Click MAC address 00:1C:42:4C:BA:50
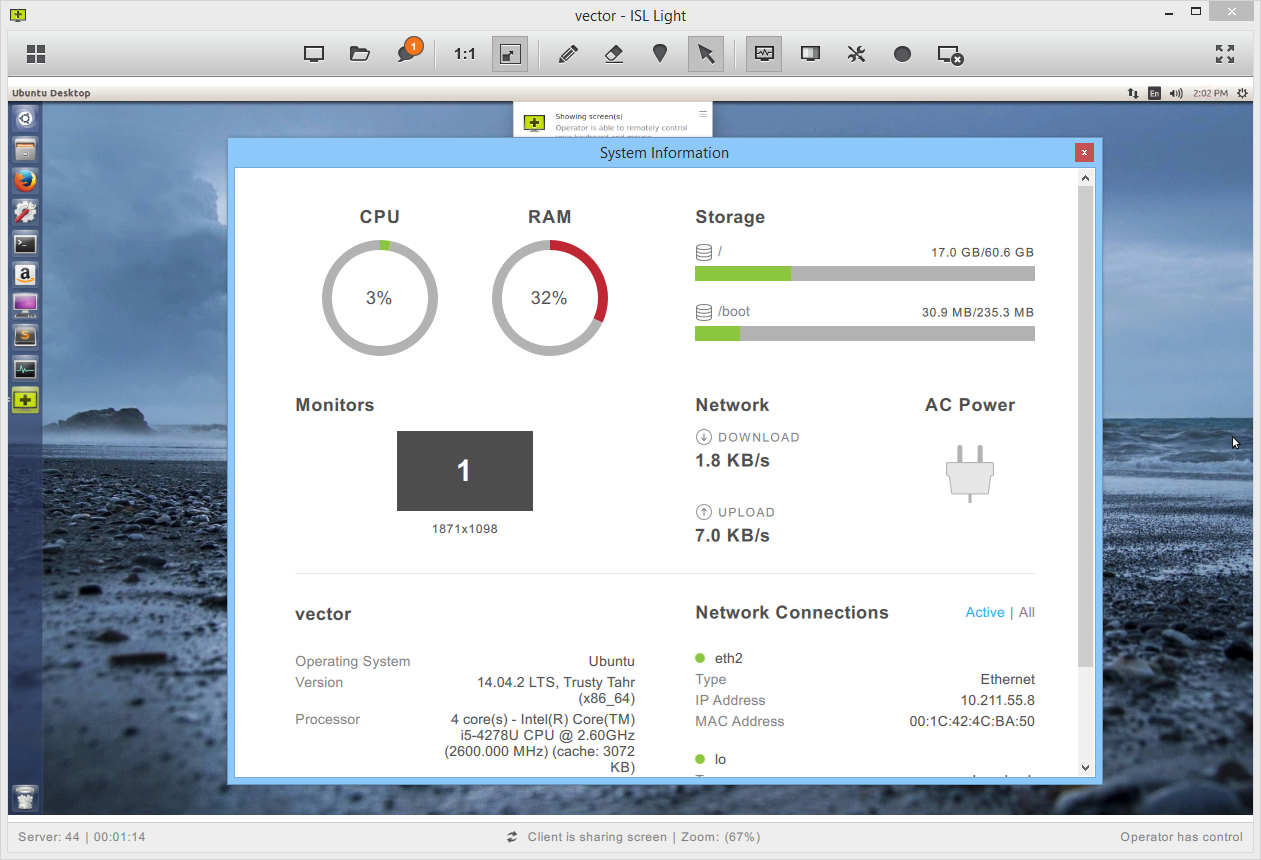1261x860 pixels. tap(972, 721)
